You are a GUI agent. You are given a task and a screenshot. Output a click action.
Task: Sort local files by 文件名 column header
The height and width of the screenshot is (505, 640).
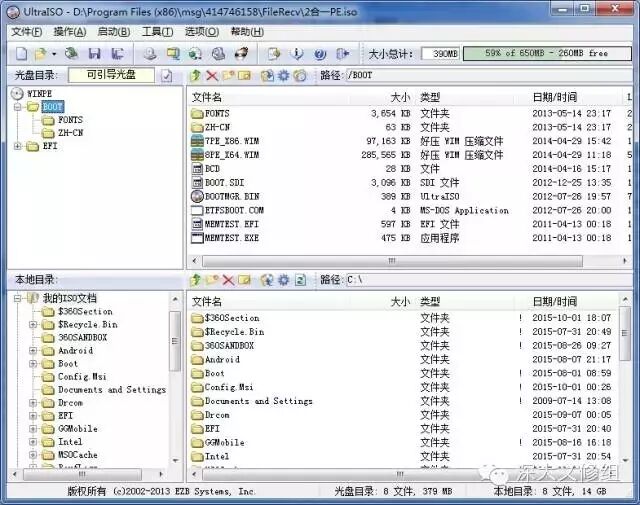tap(207, 302)
